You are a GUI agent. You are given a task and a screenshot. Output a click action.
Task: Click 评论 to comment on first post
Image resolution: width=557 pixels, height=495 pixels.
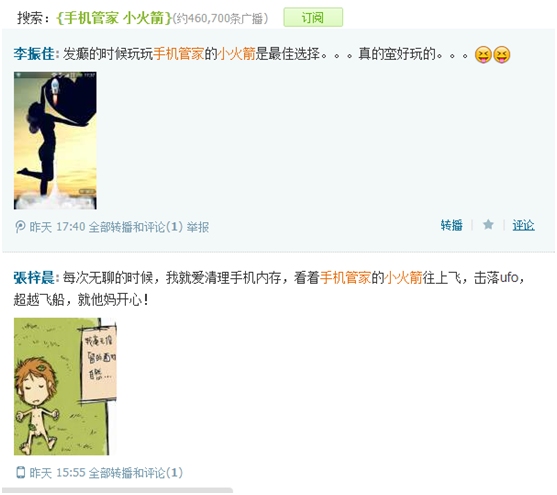click(x=523, y=225)
